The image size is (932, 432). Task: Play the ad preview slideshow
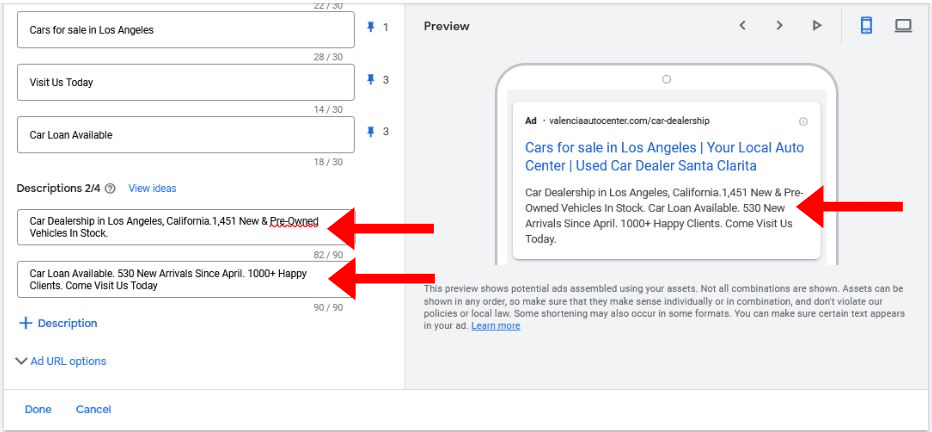point(817,26)
